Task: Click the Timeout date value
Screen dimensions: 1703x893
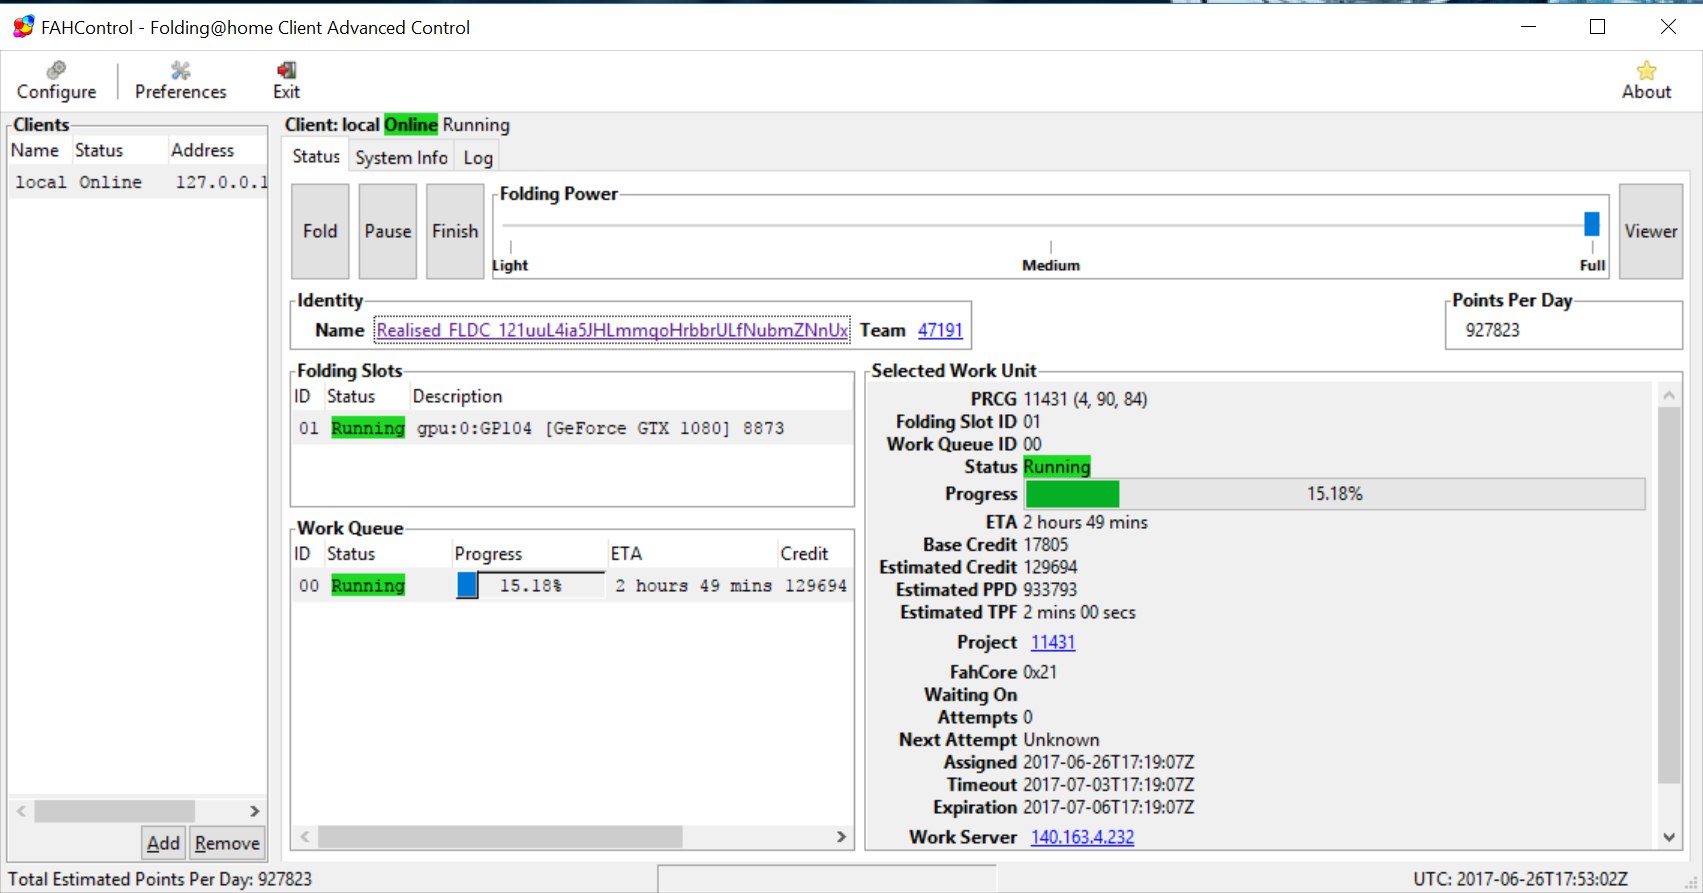Action: tap(1108, 785)
